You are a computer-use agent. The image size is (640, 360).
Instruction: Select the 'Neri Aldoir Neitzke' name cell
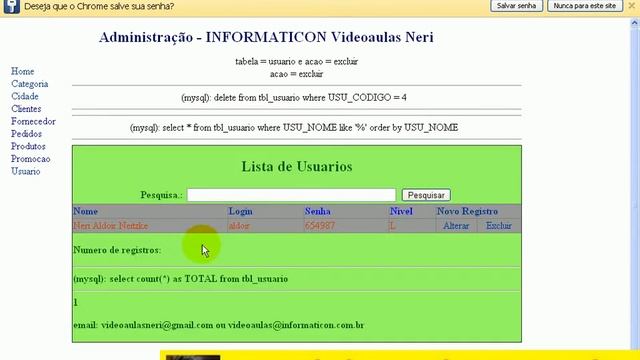click(x=111, y=226)
